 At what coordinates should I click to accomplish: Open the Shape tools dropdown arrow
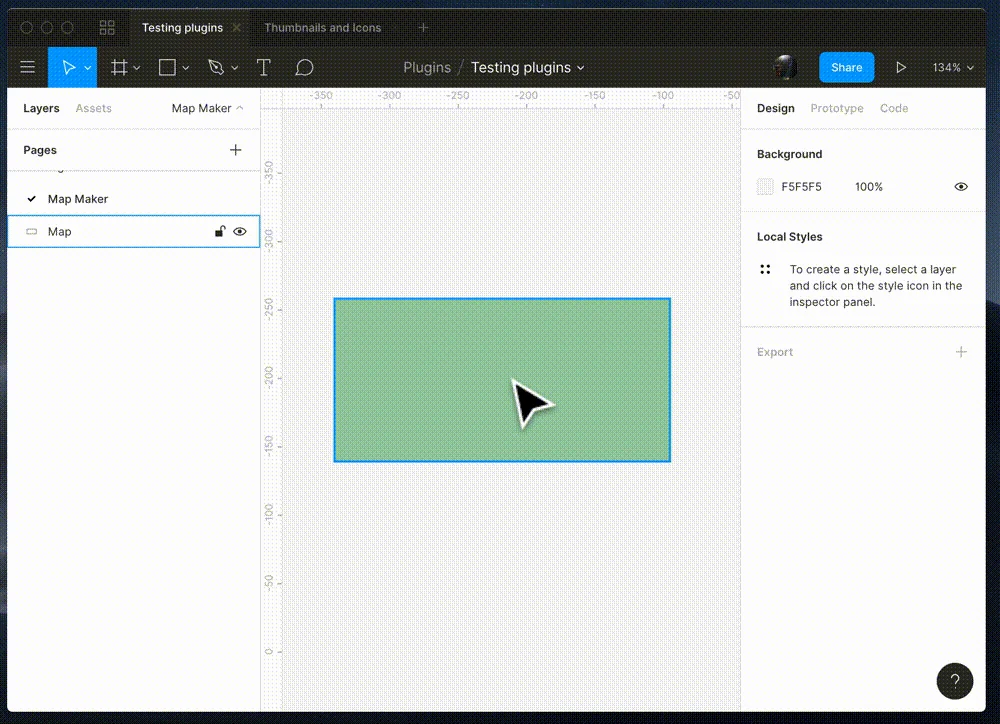[x=186, y=67]
